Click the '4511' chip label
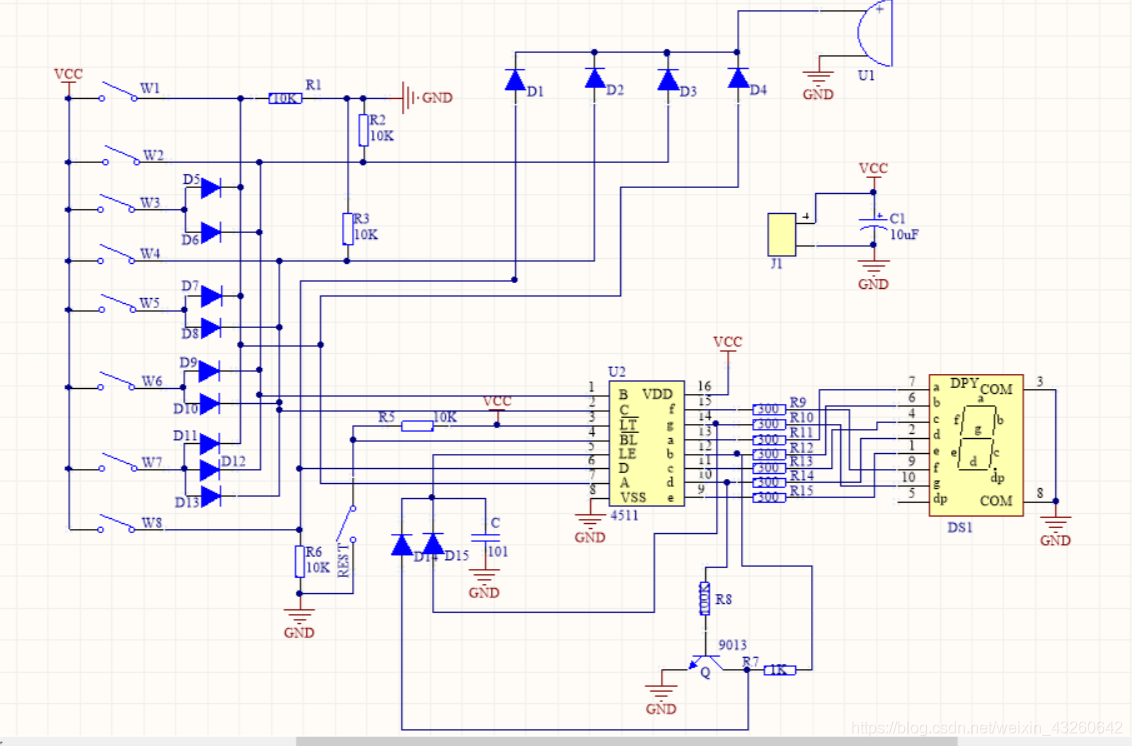The height and width of the screenshot is (746, 1132). pos(624,516)
